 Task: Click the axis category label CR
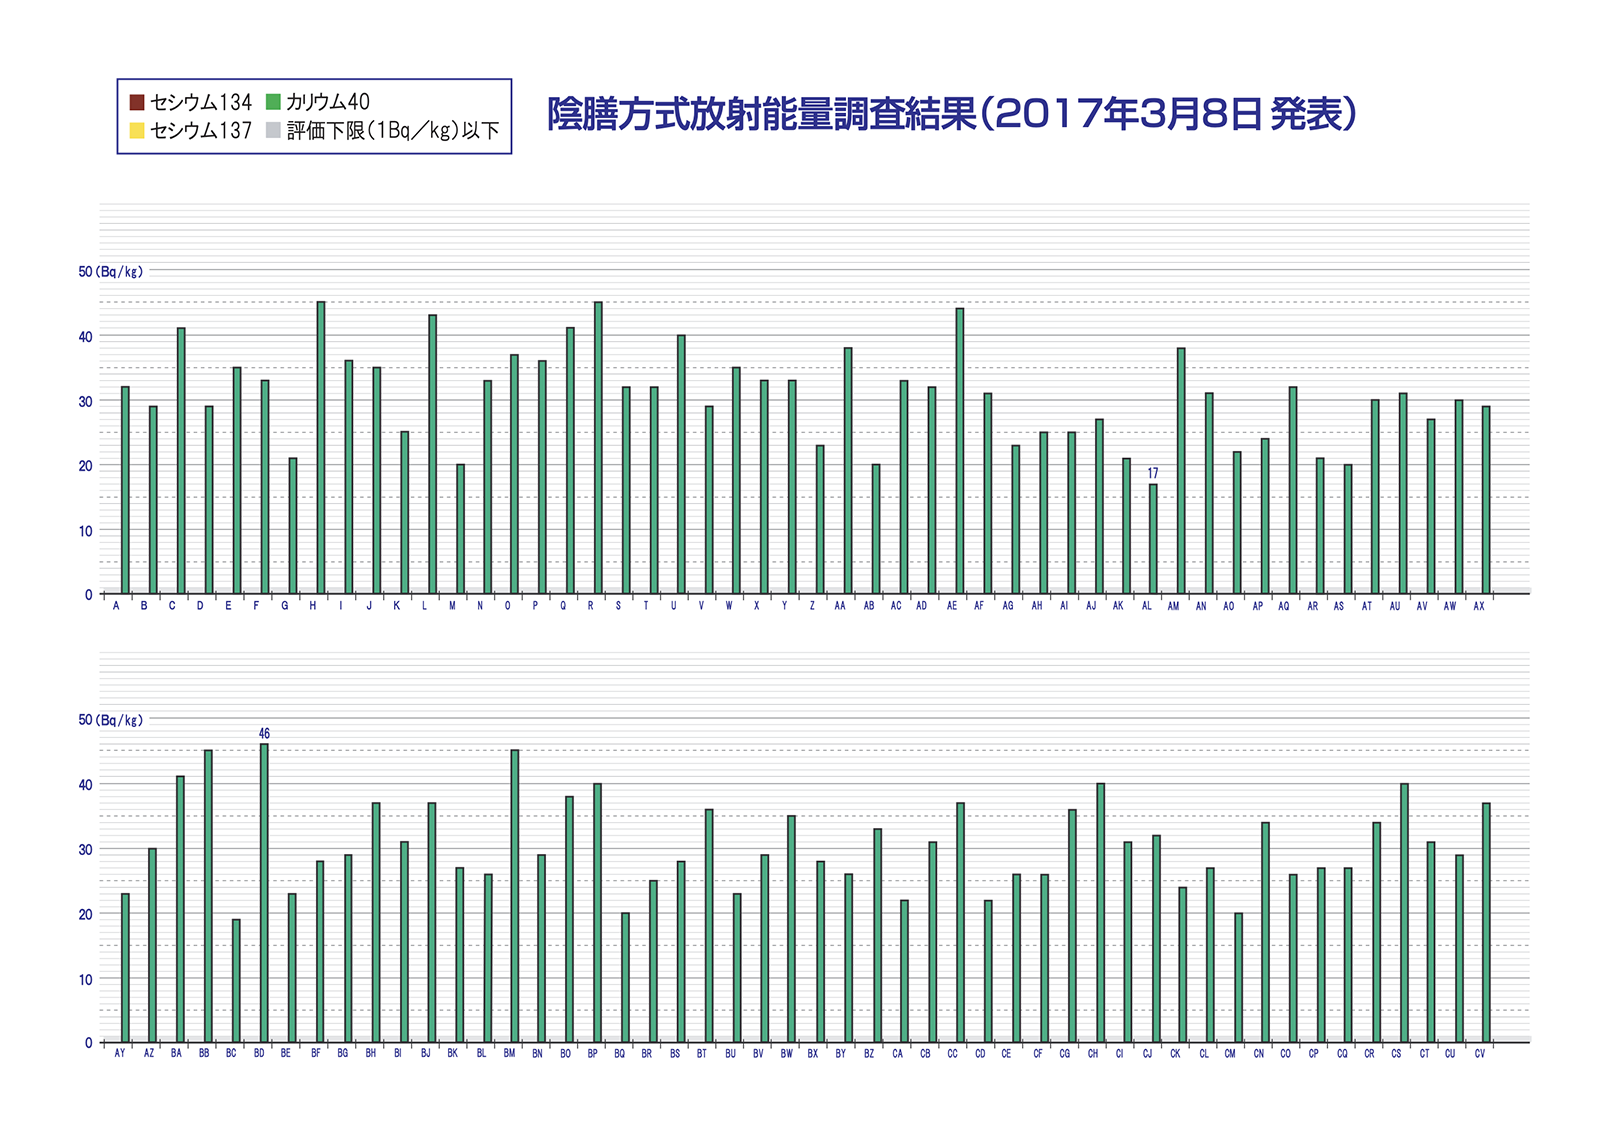(1369, 1054)
